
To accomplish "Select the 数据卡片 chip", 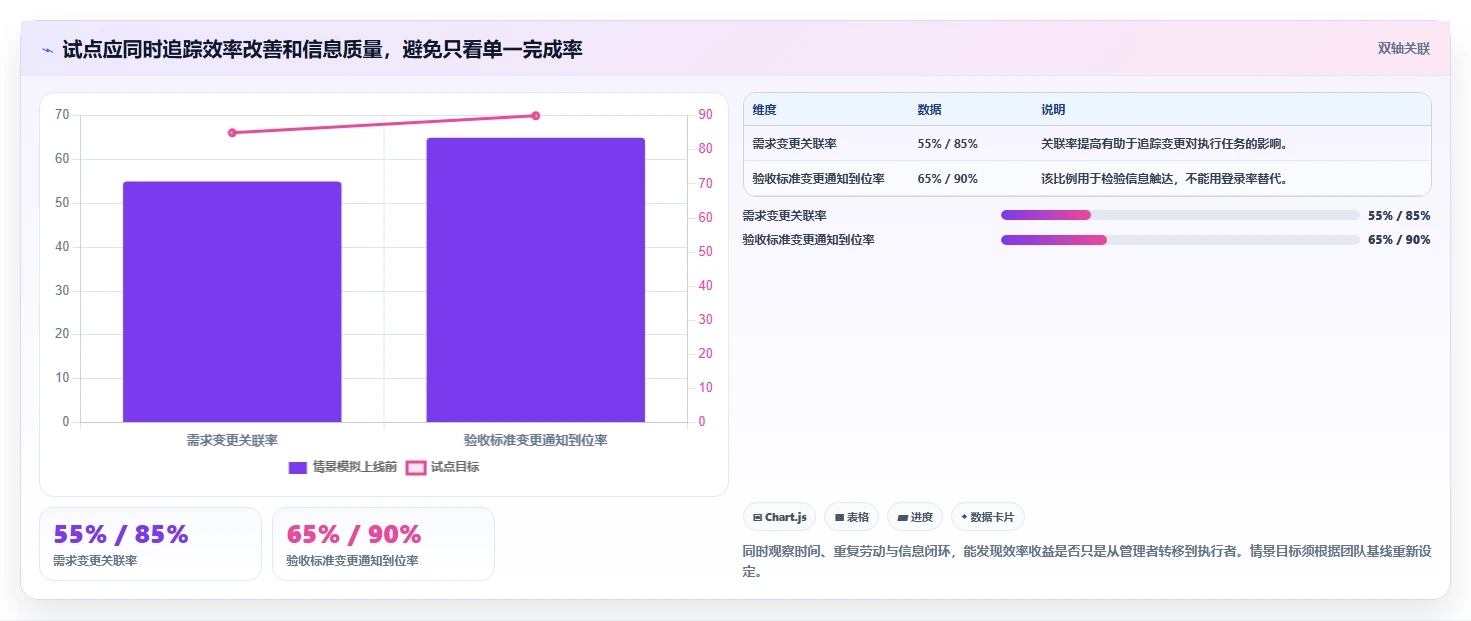I will pyautogui.click(x=988, y=517).
